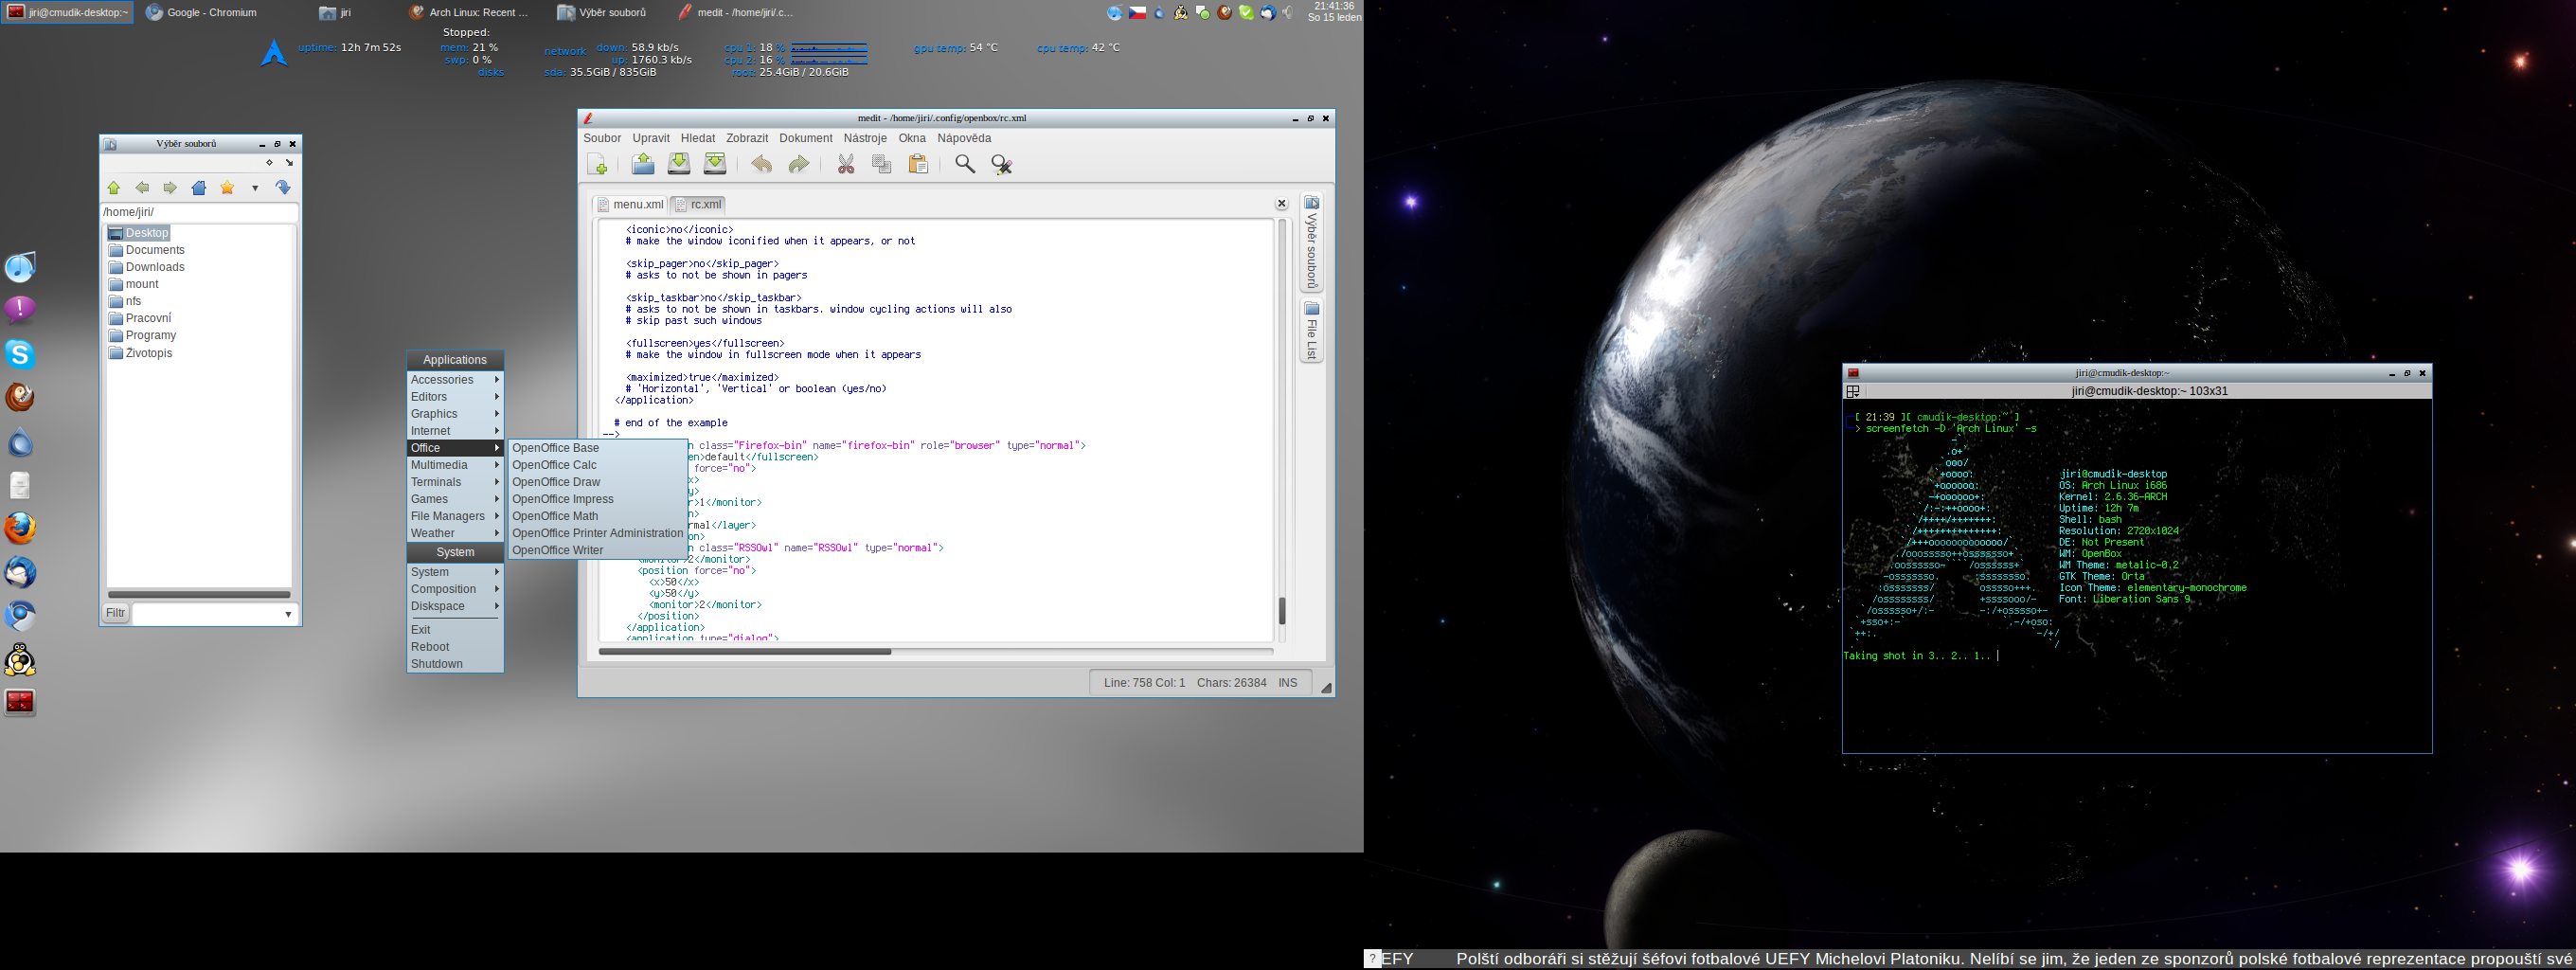This screenshot has height=970, width=2576.
Task: Open the File List side pane button
Action: [x=1312, y=331]
